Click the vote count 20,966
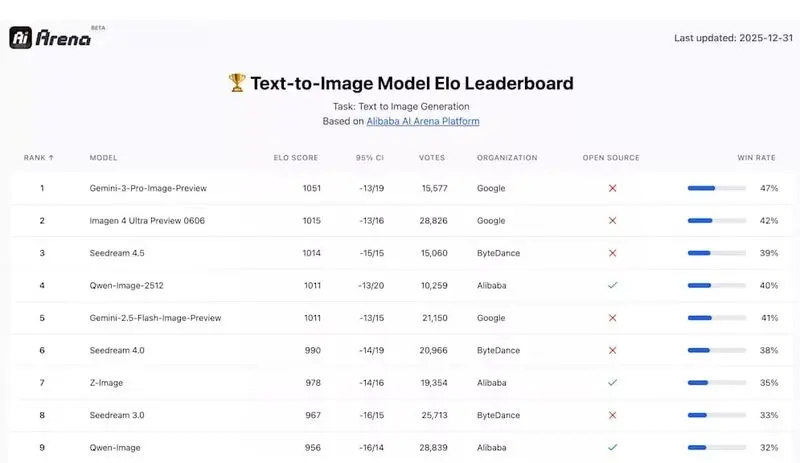Viewport: 800px width, 463px height. click(x=433, y=350)
